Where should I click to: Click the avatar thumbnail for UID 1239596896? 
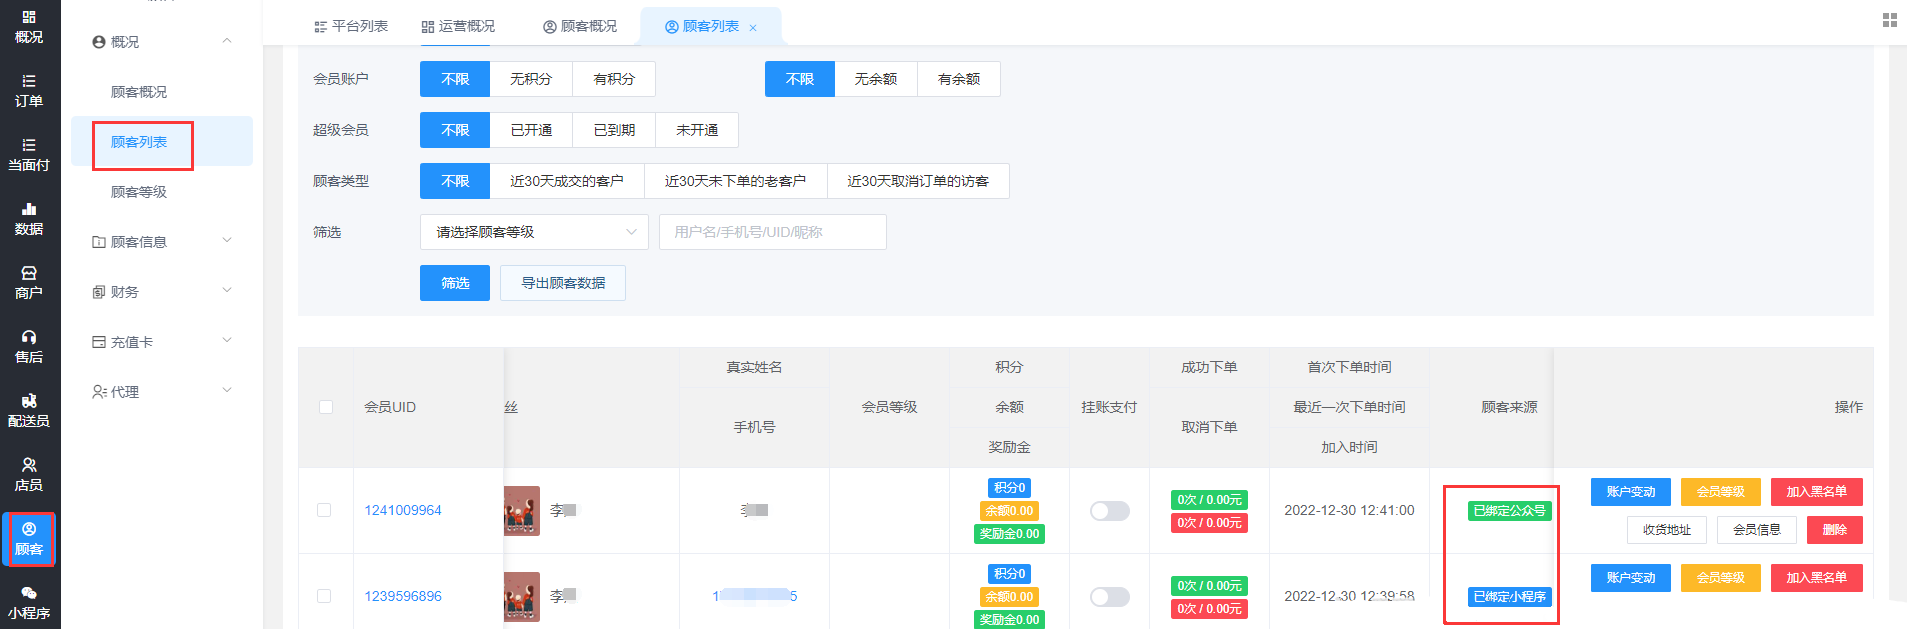click(522, 596)
